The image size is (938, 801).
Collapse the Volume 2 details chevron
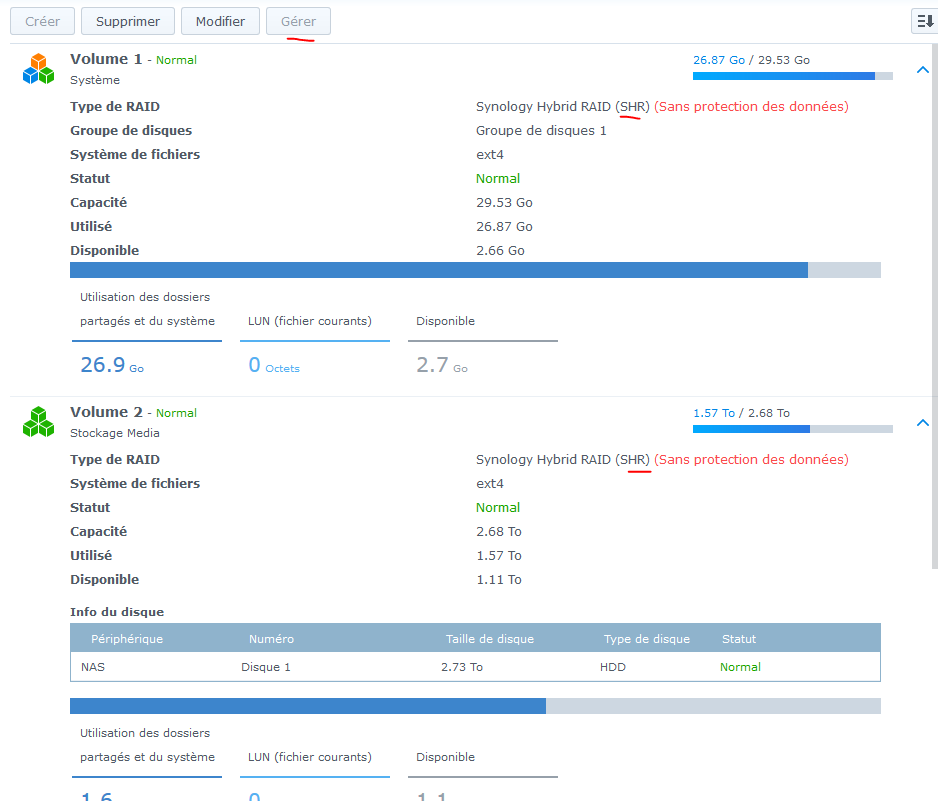pyautogui.click(x=922, y=423)
